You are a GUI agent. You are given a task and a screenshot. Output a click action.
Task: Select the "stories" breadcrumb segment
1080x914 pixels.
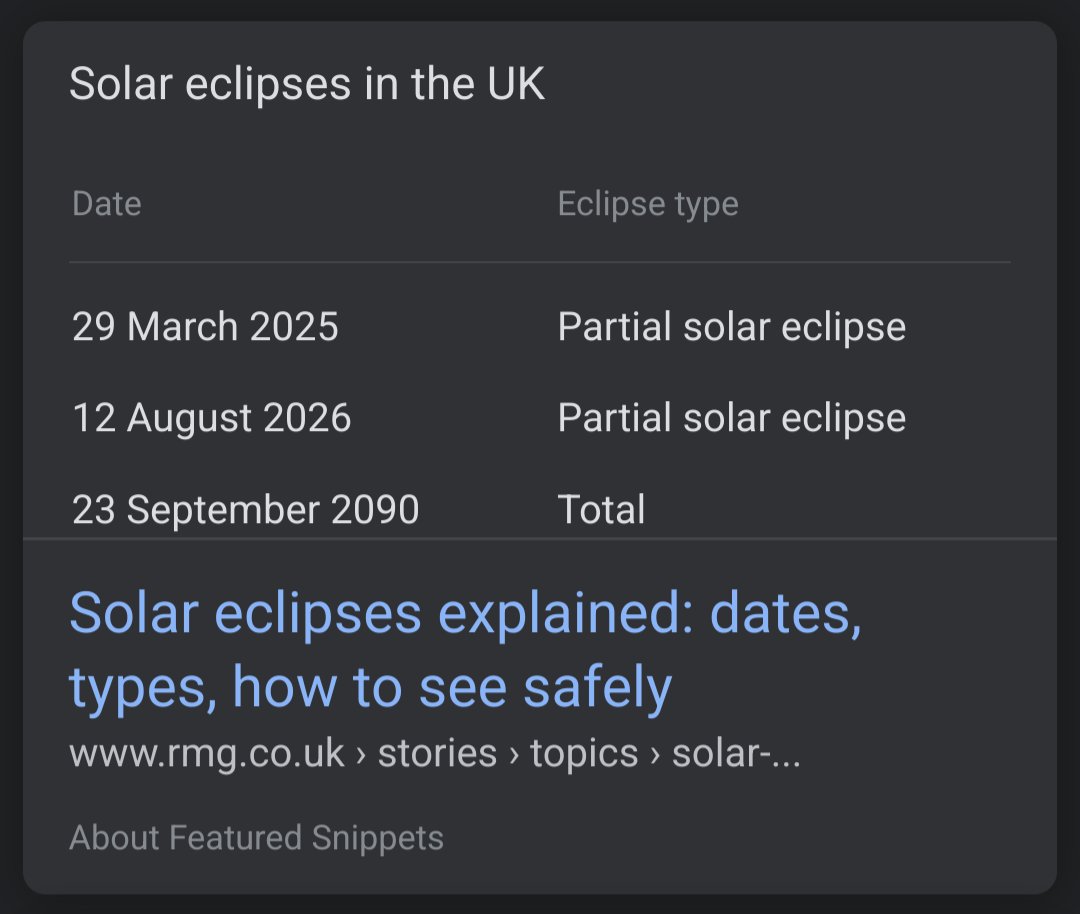[x=437, y=753]
